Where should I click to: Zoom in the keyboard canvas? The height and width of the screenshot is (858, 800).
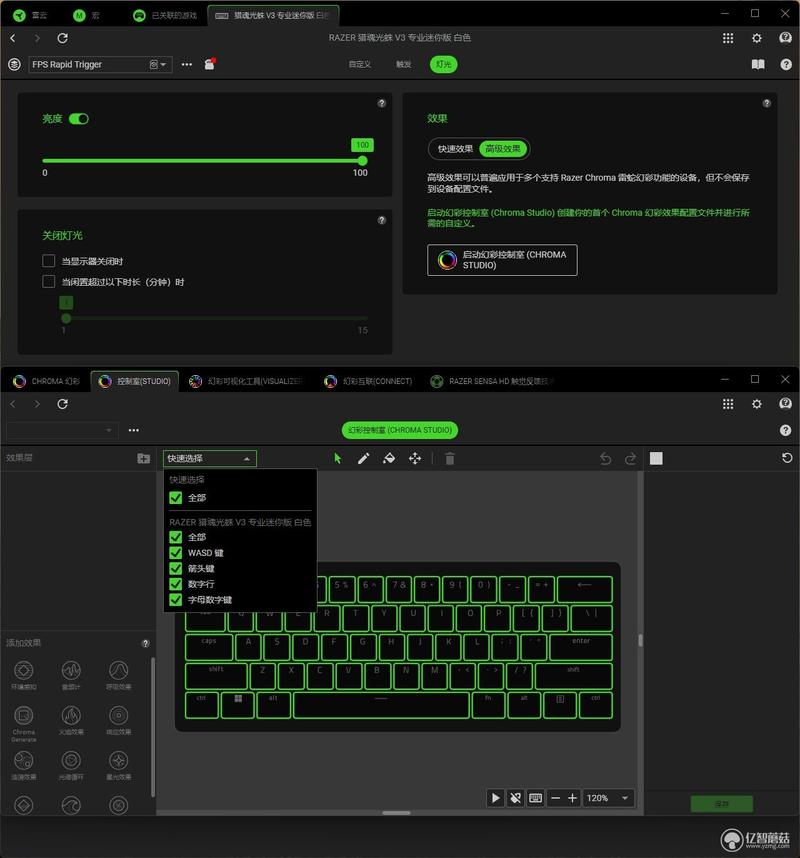click(572, 798)
